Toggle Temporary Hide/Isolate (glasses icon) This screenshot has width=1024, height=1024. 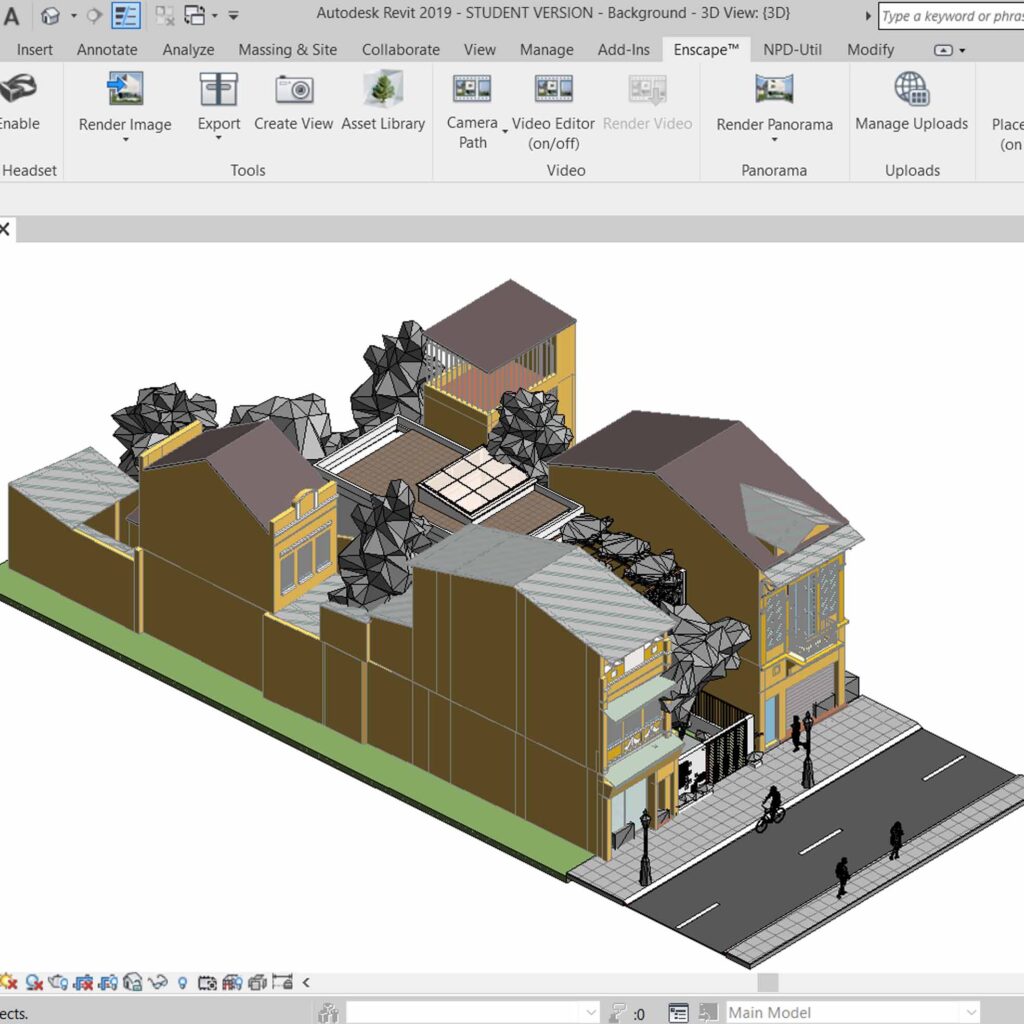(157, 982)
